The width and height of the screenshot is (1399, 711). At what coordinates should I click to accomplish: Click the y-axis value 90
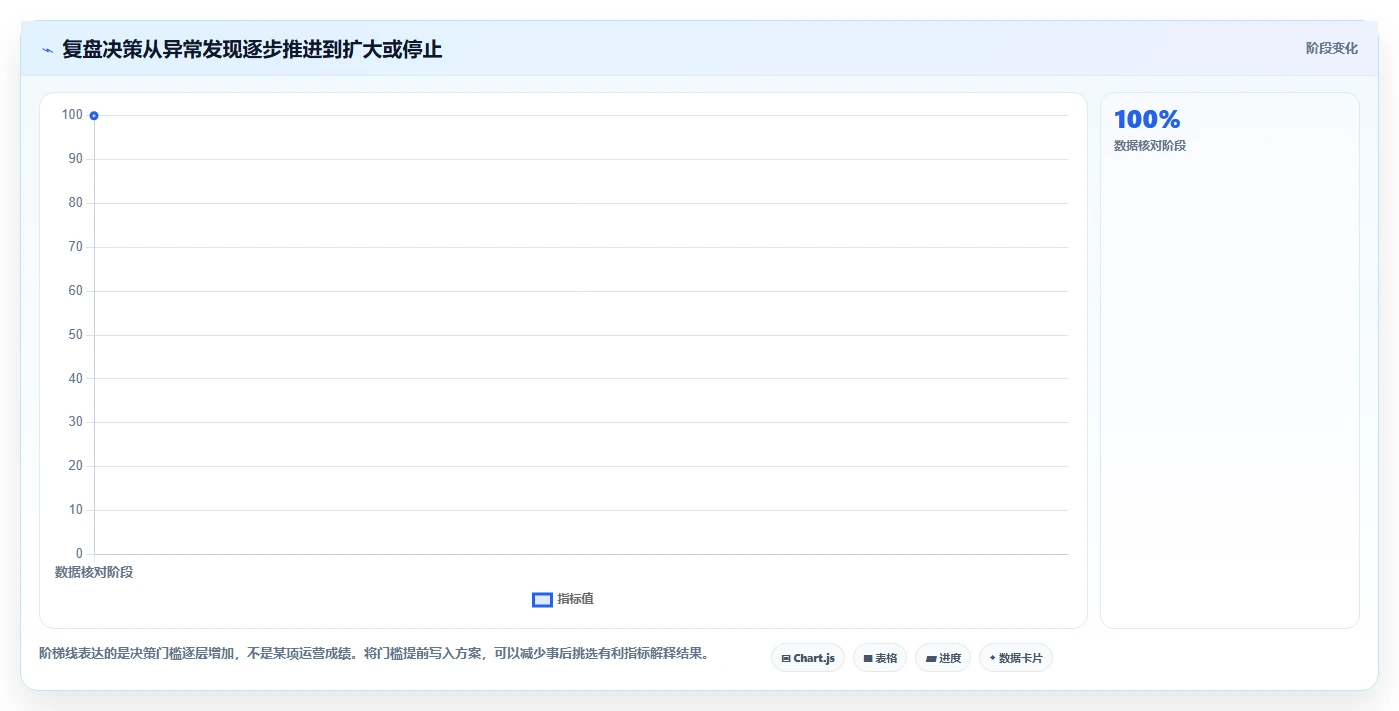click(x=76, y=159)
